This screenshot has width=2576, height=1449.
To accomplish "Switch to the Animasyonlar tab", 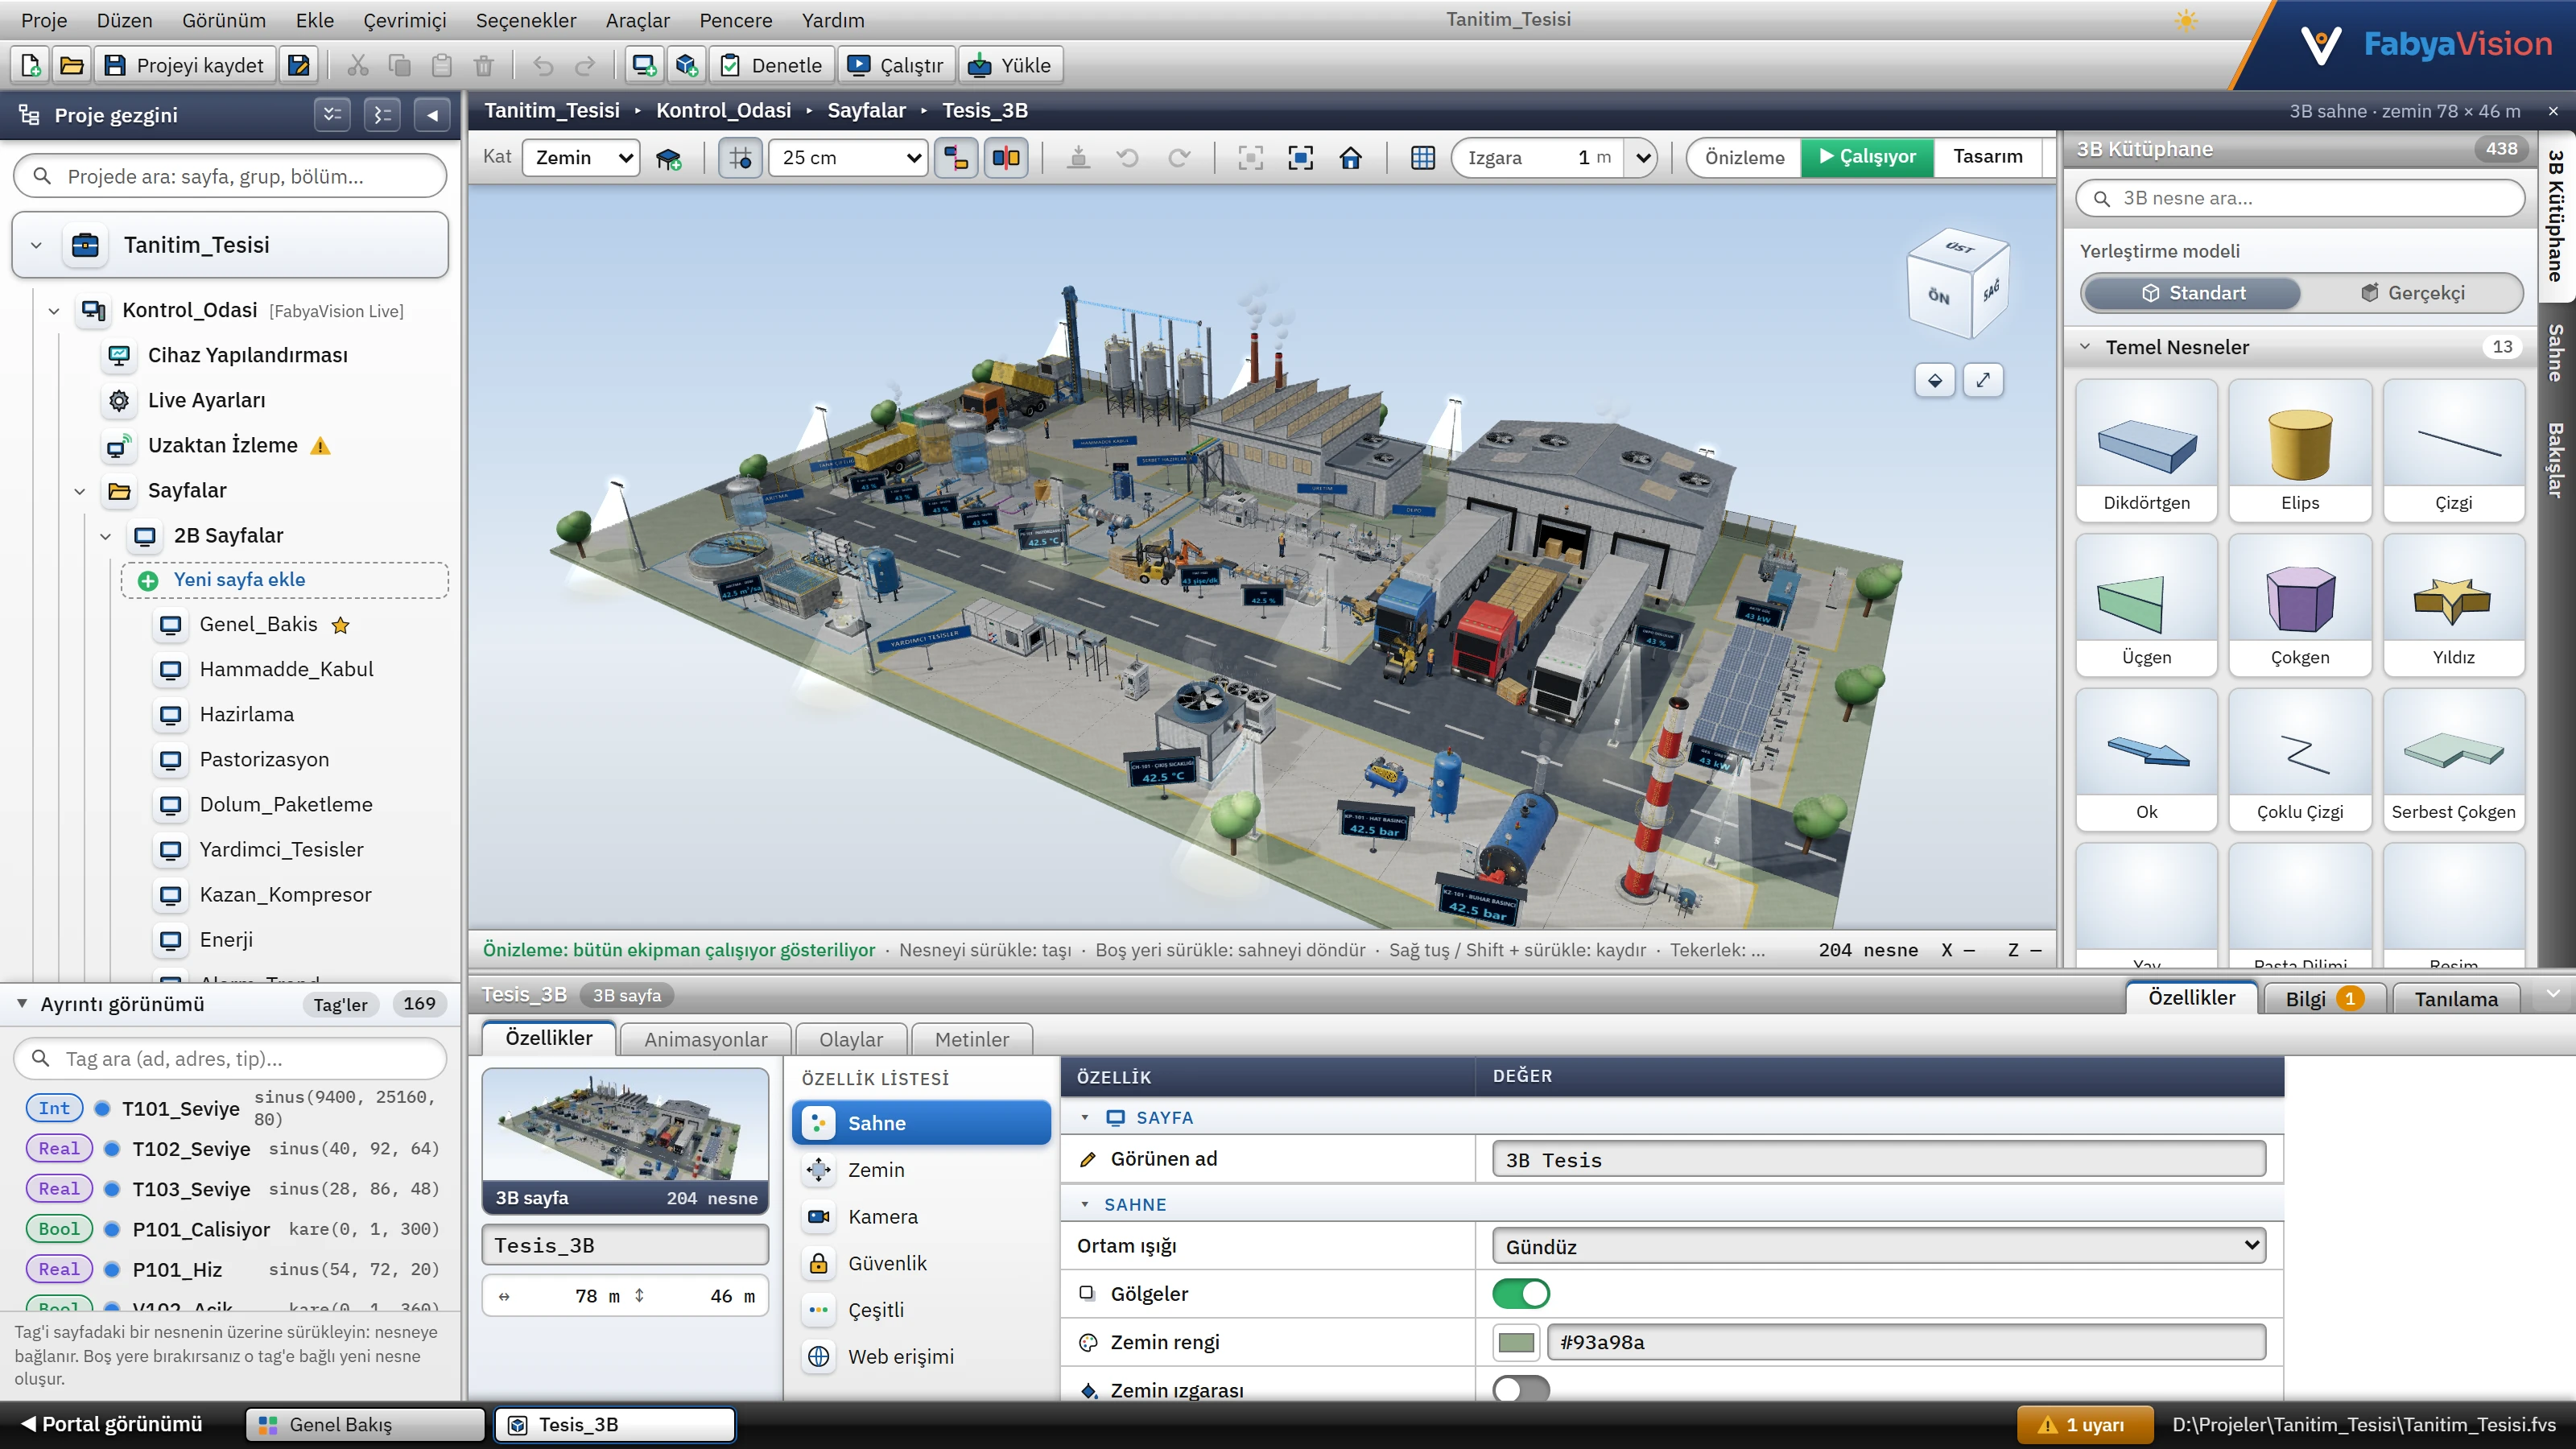I will click(705, 1039).
